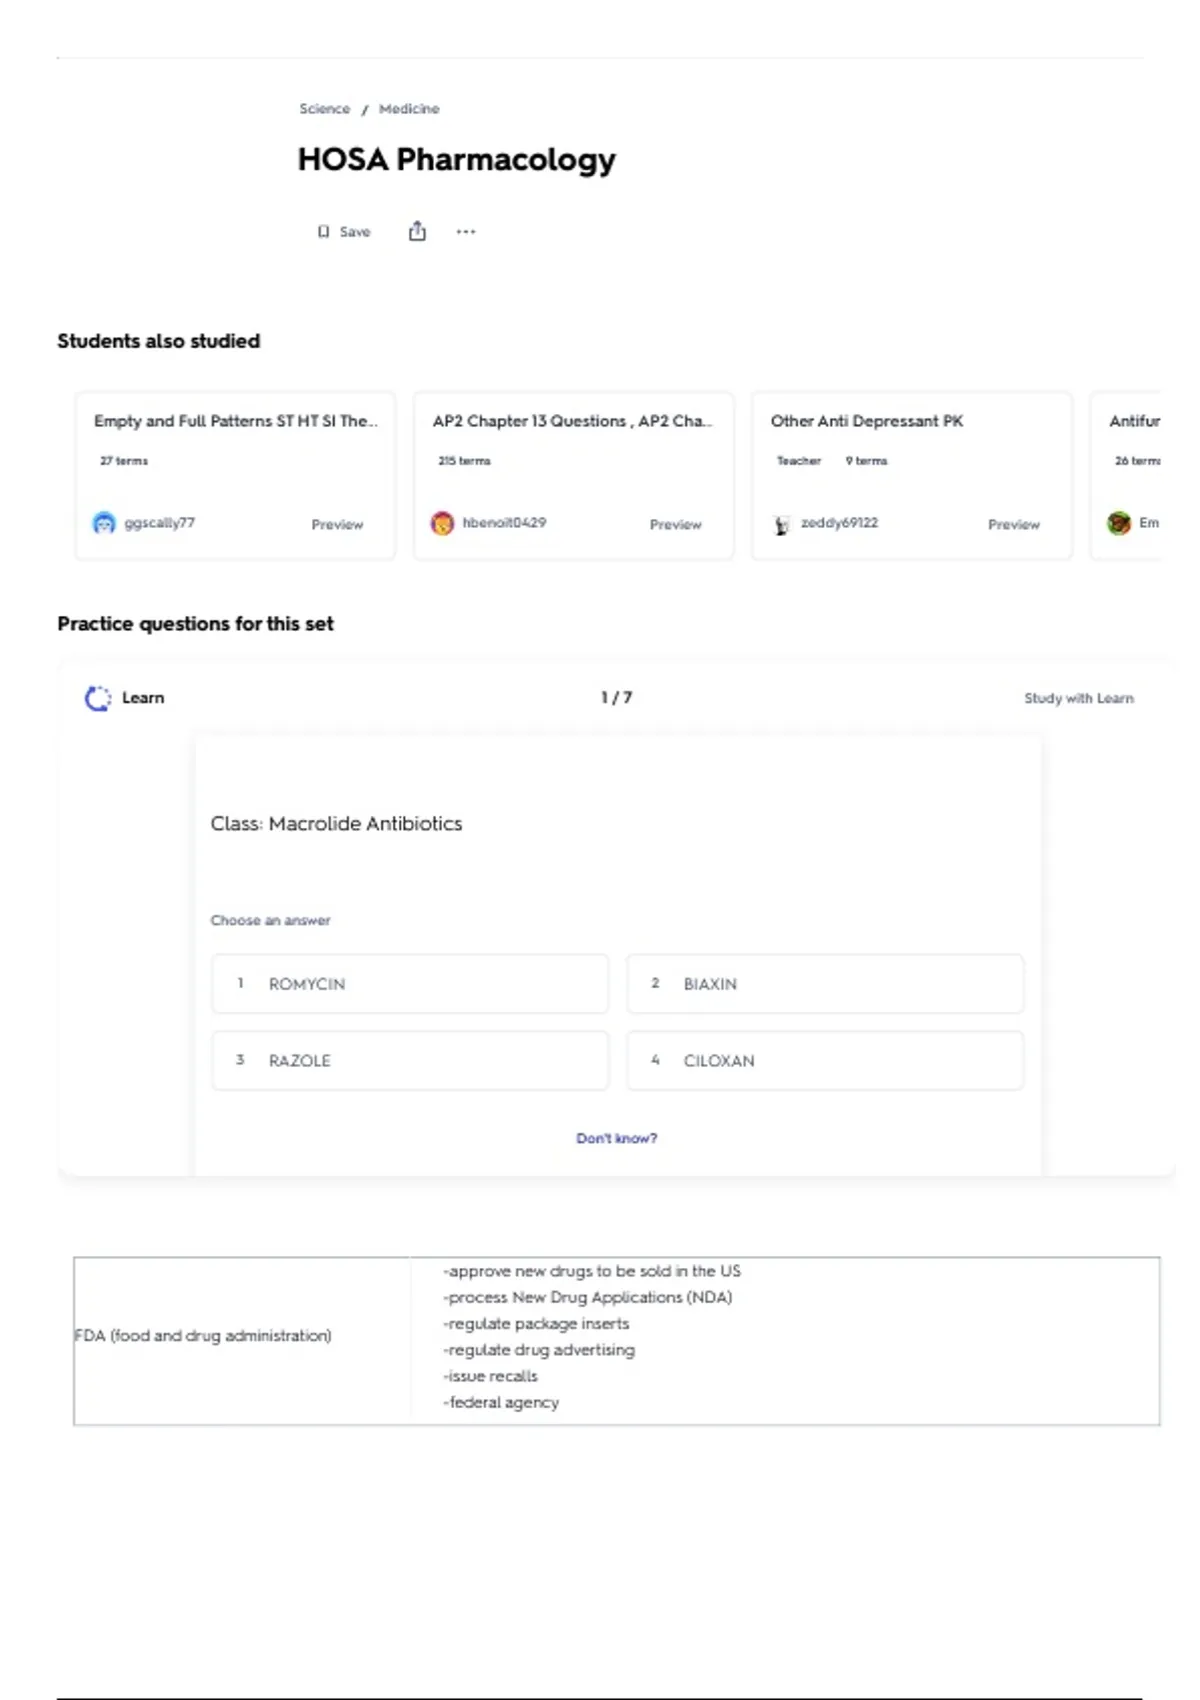Choose answer option RAZOLE
Image resolution: width=1200 pixels, height=1700 pixels.
coord(410,1060)
